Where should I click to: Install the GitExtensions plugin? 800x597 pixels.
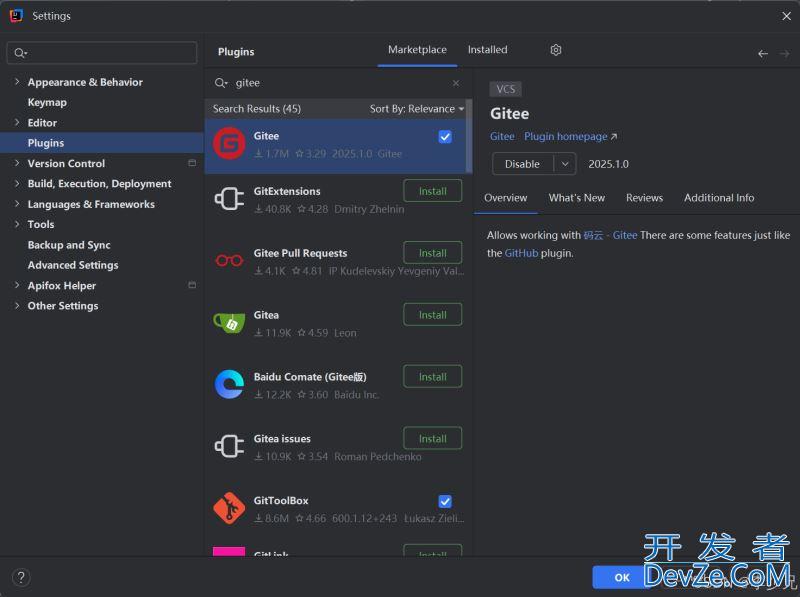432,191
